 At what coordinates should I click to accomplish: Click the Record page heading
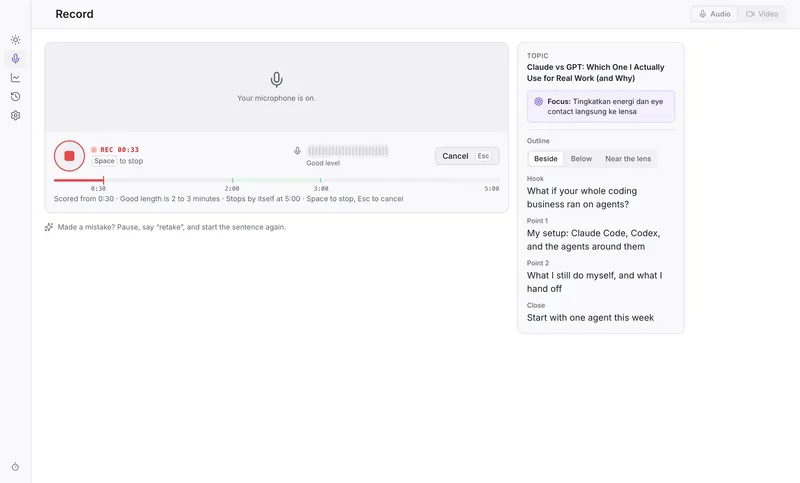coord(74,14)
